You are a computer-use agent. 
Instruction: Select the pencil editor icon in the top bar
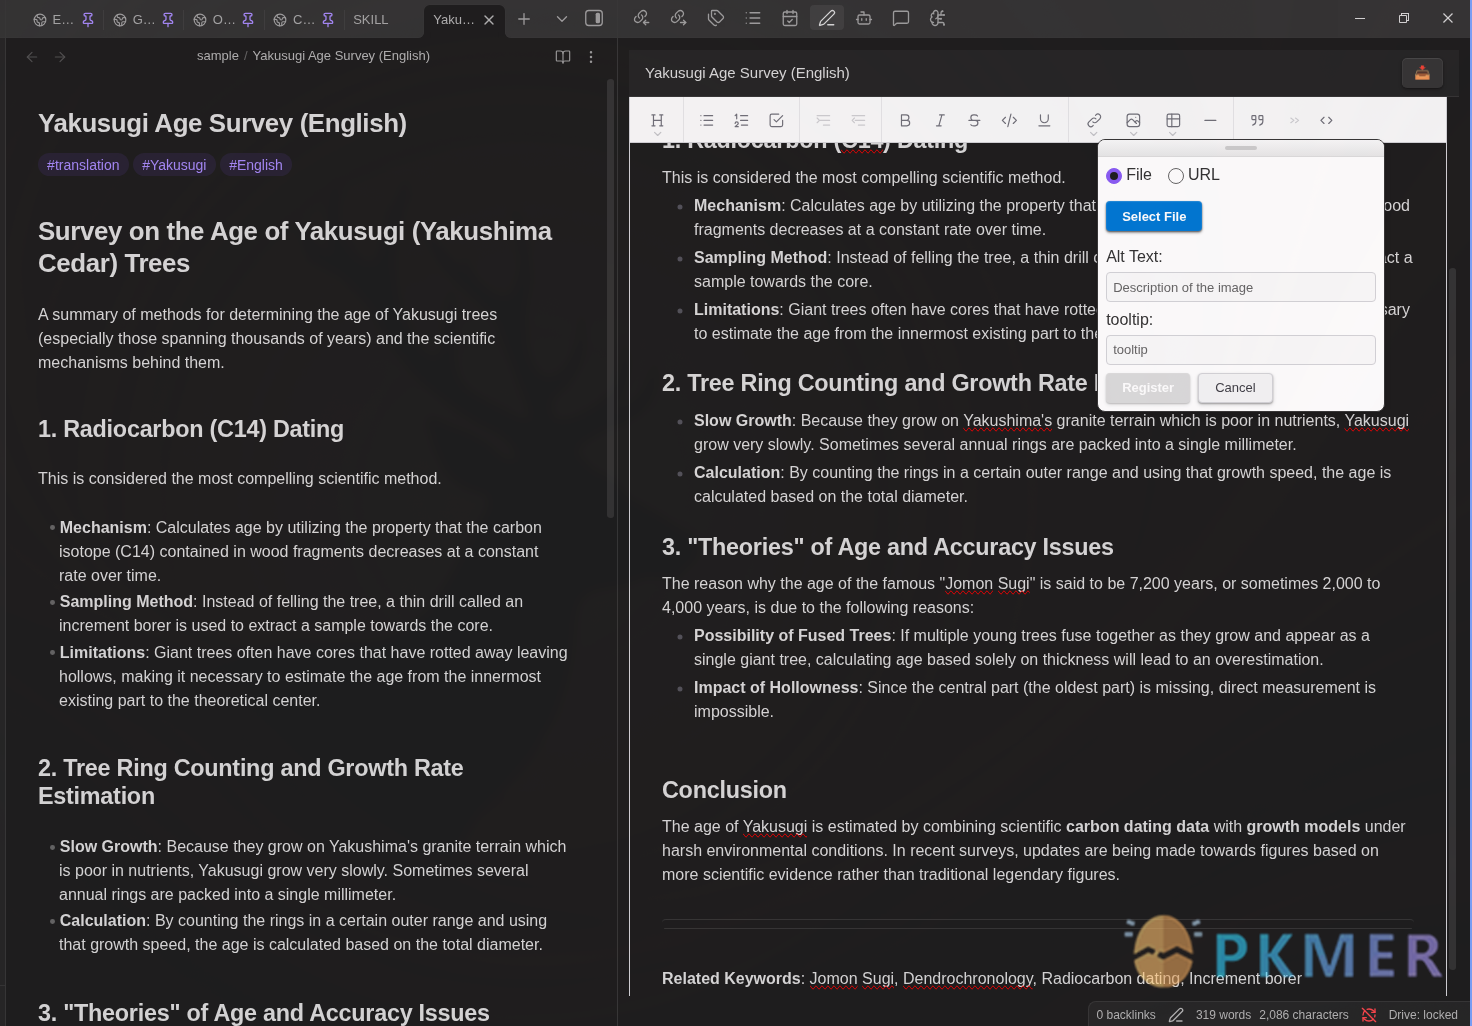coord(827,18)
